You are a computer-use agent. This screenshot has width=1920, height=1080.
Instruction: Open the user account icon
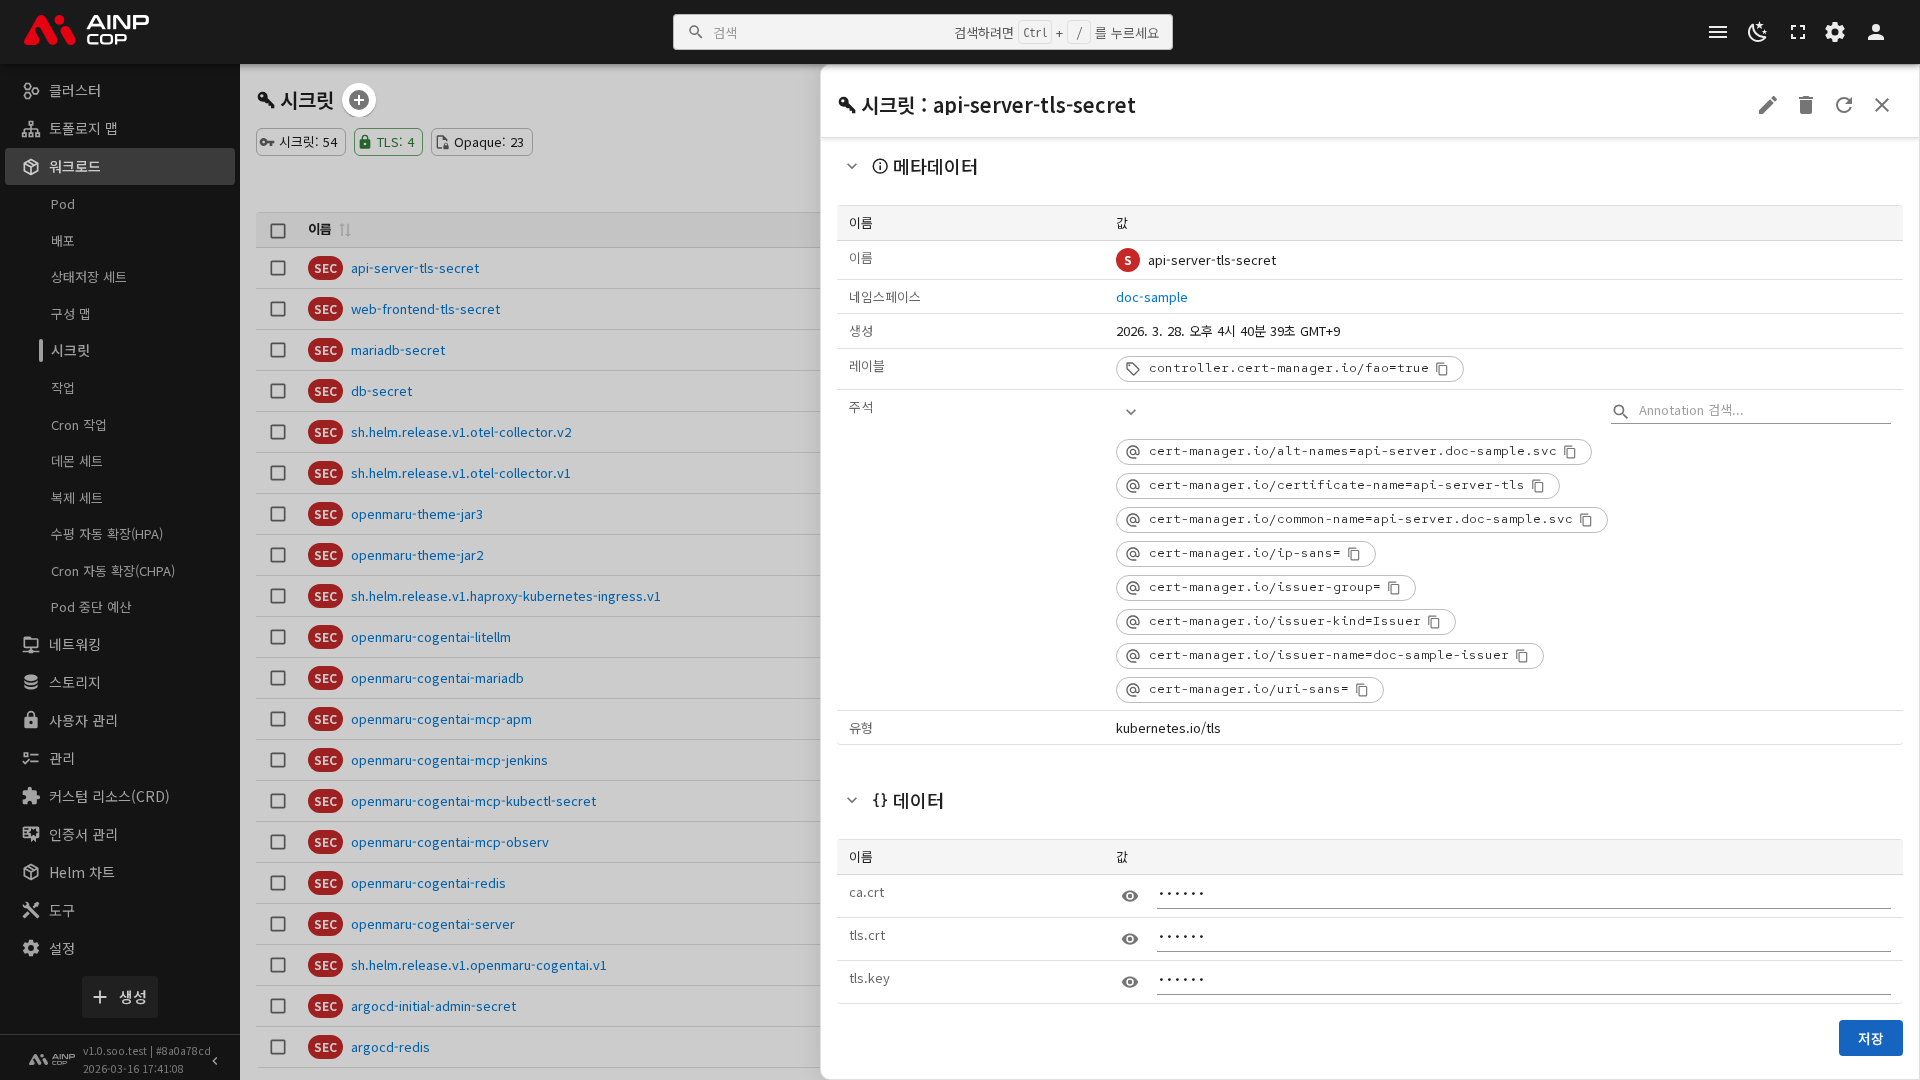tap(1875, 32)
